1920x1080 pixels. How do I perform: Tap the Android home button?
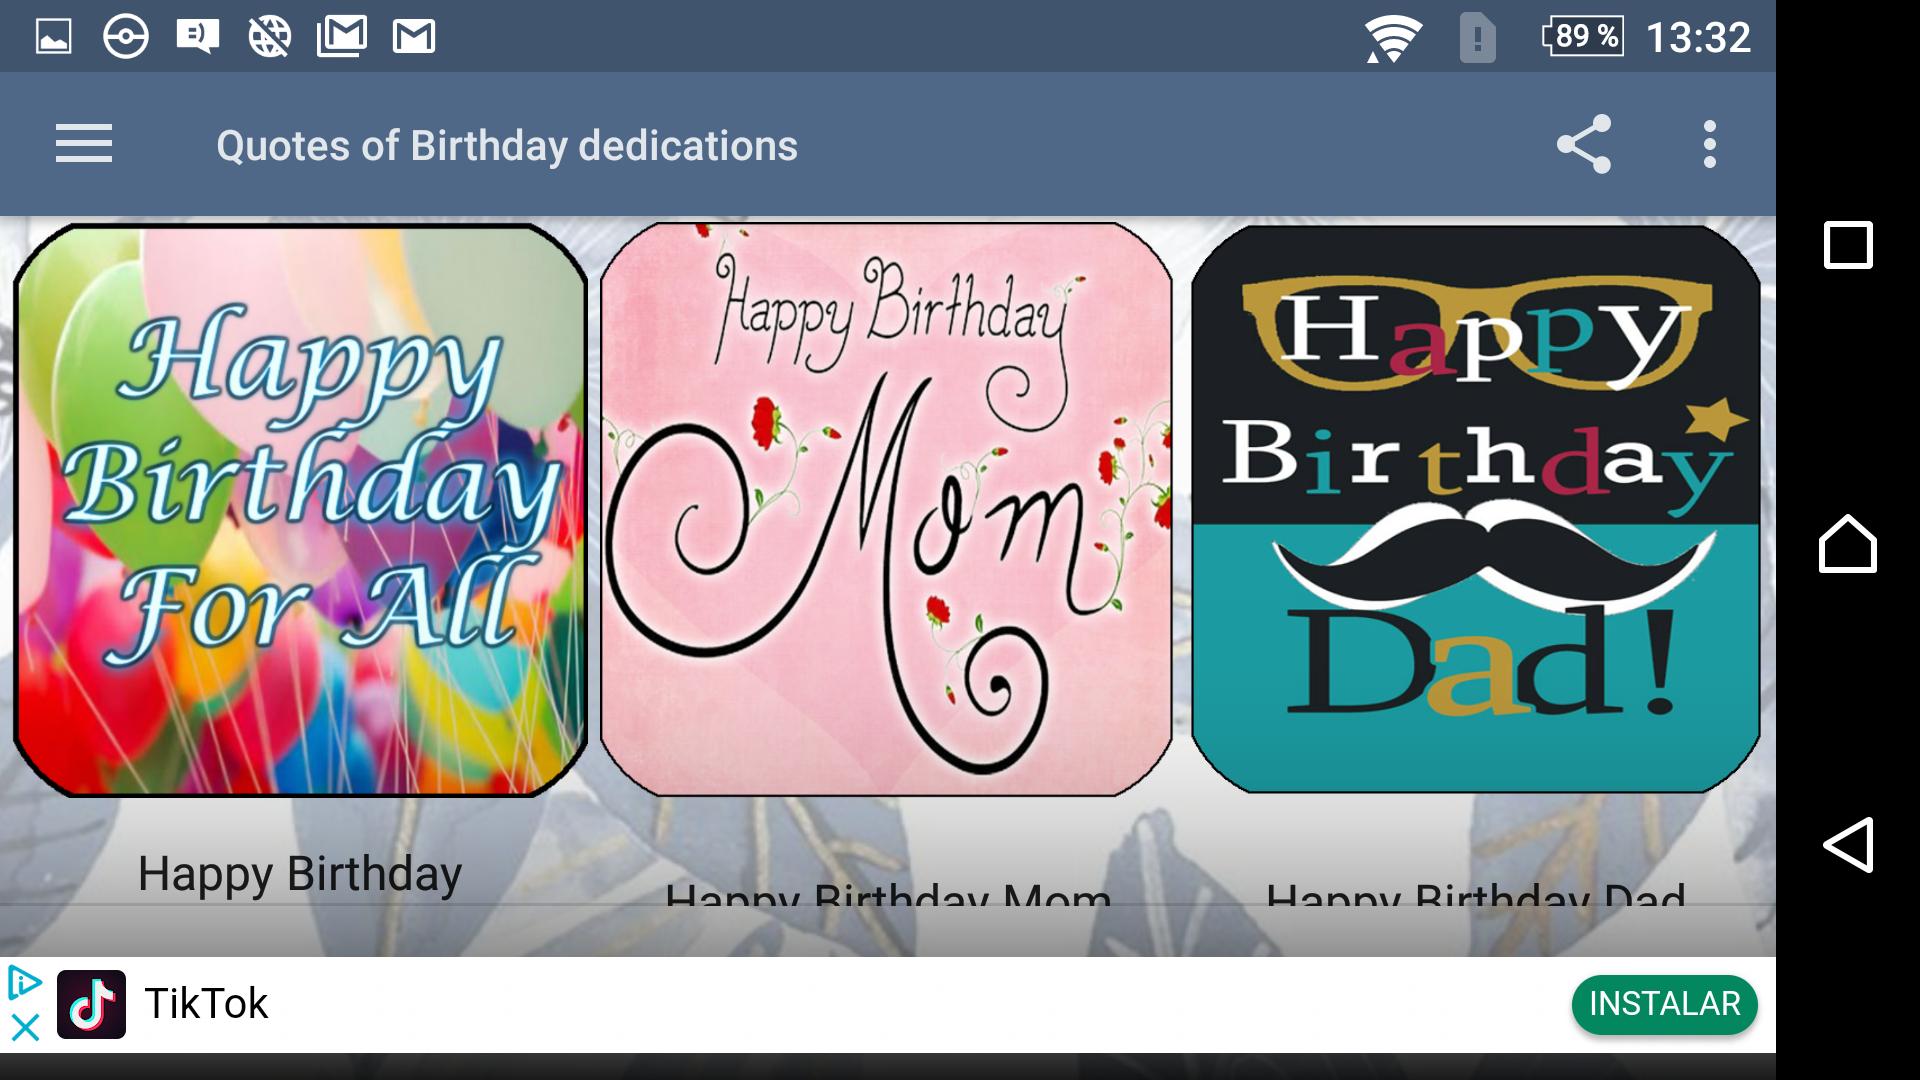click(1848, 544)
